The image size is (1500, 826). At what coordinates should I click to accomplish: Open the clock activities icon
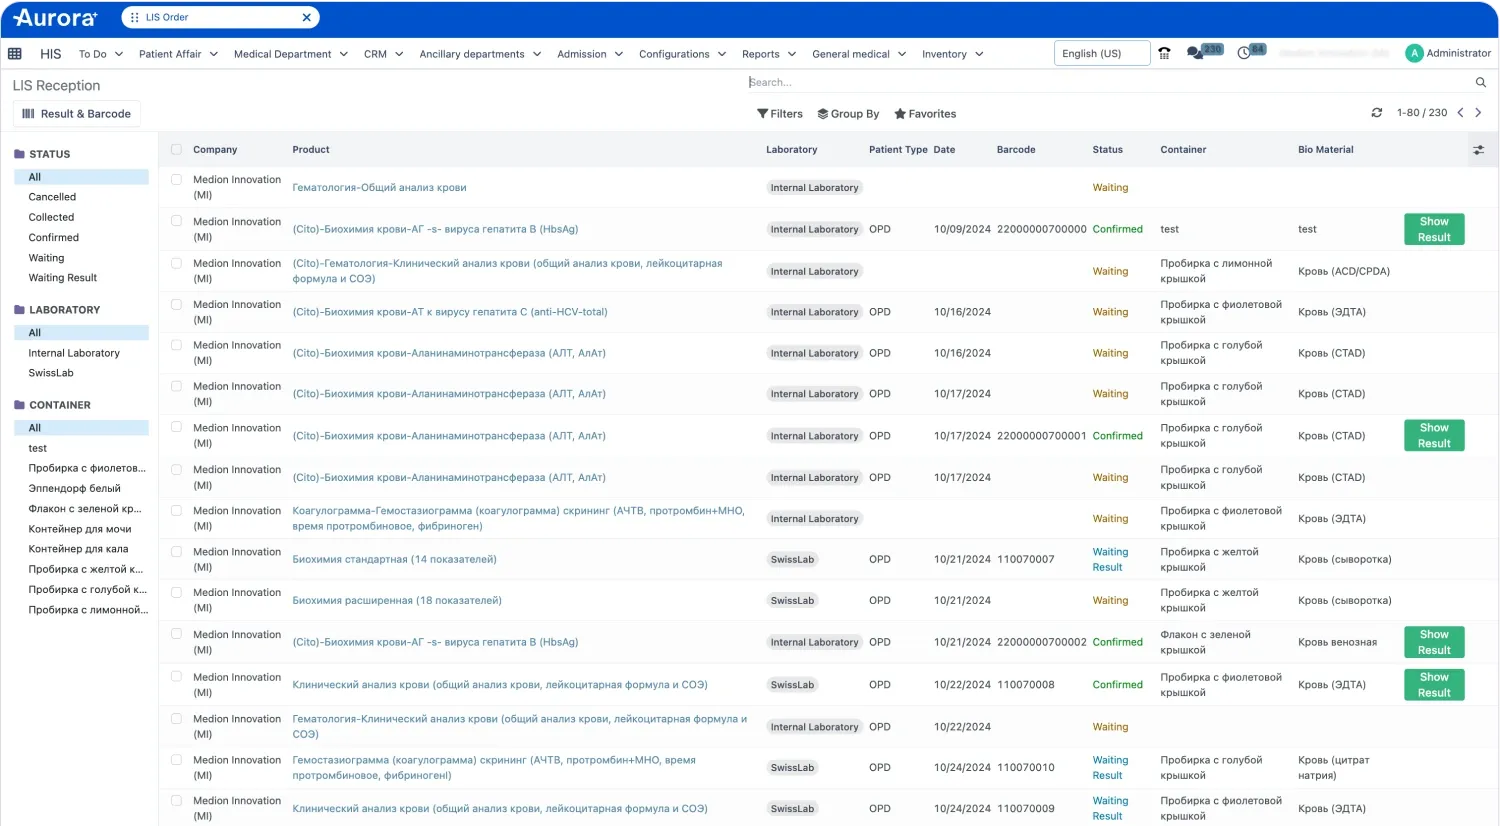[x=1244, y=53]
